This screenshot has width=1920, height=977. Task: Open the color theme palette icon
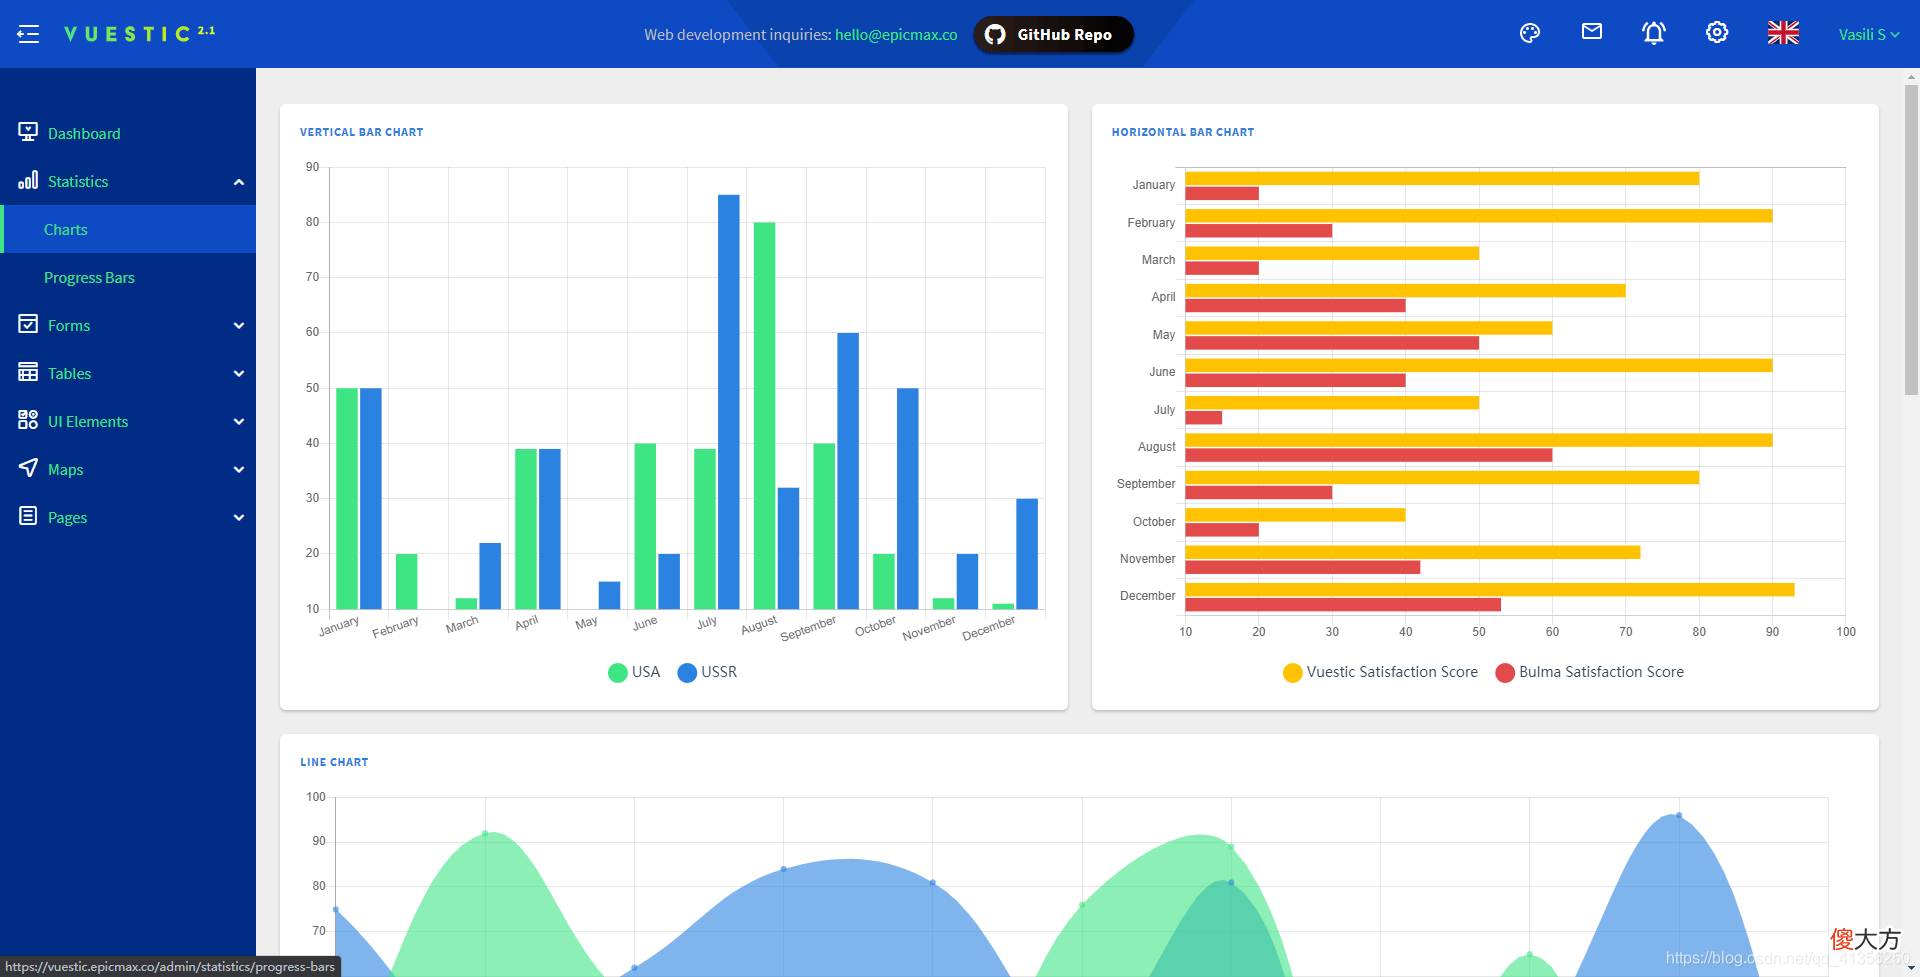click(x=1530, y=33)
